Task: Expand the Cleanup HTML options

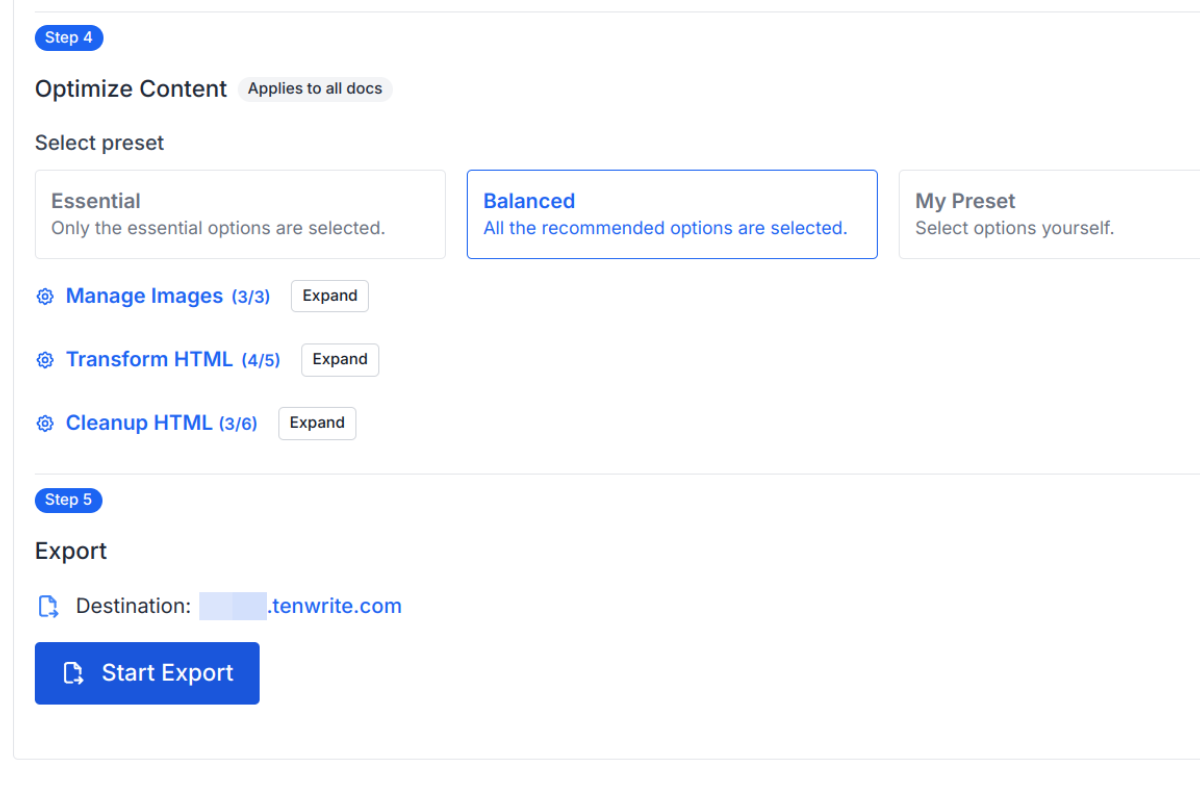Action: [317, 423]
